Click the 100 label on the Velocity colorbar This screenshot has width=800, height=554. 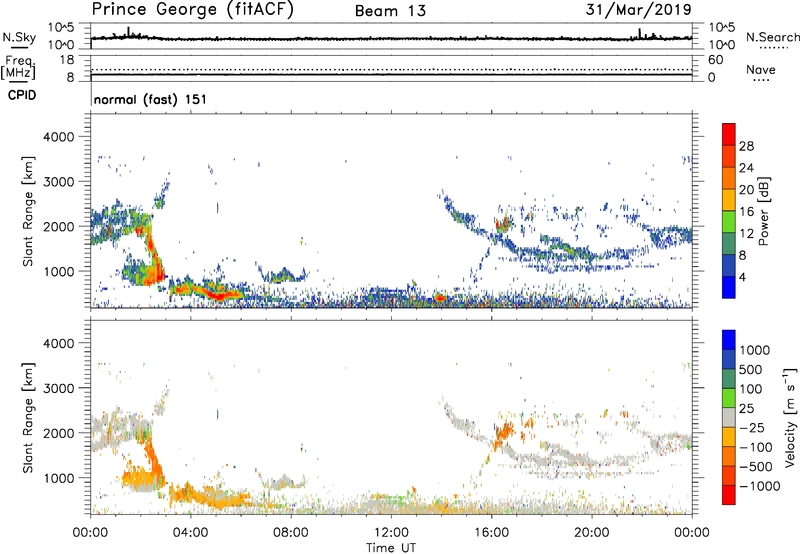pos(751,389)
